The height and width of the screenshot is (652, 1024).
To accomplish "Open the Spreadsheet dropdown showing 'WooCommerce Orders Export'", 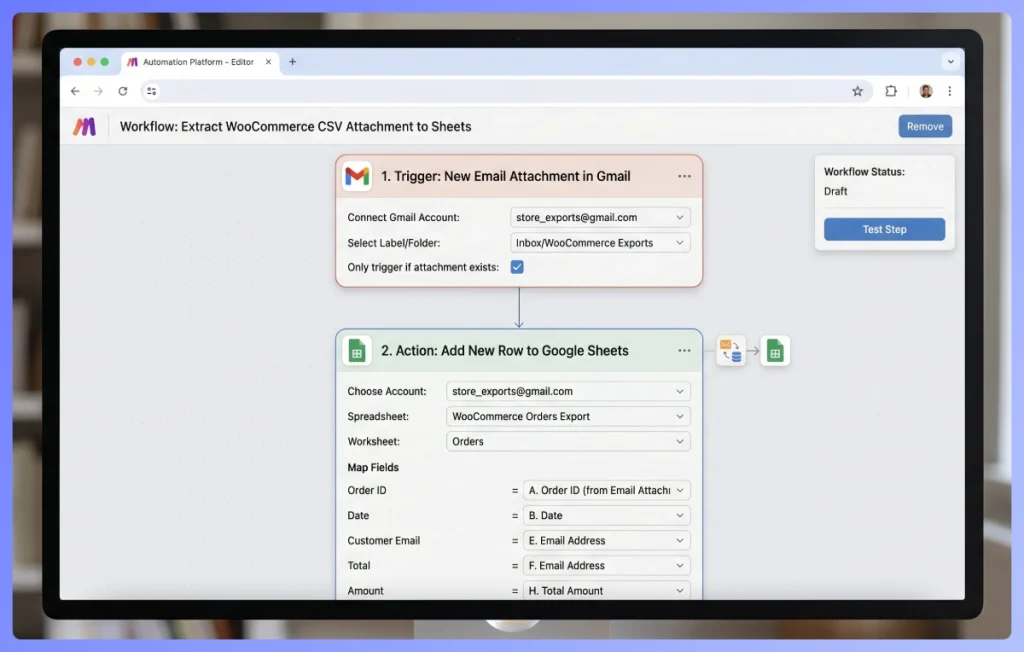I will [567, 416].
